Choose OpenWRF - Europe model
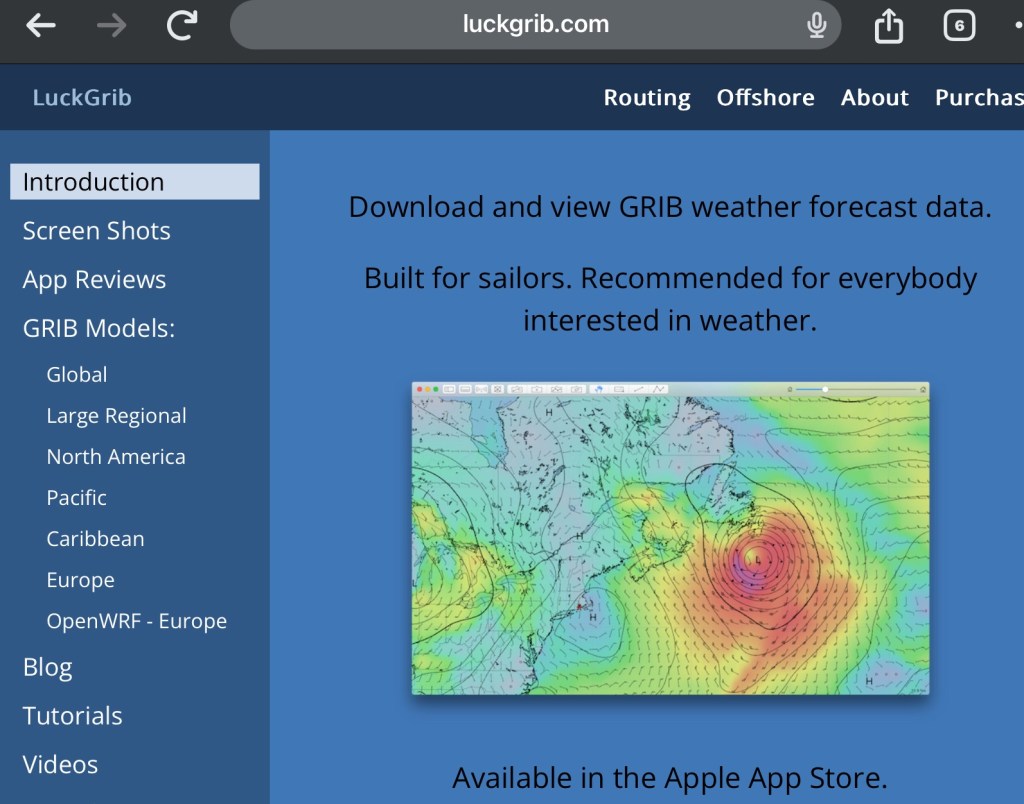The image size is (1024, 804). tap(136, 621)
